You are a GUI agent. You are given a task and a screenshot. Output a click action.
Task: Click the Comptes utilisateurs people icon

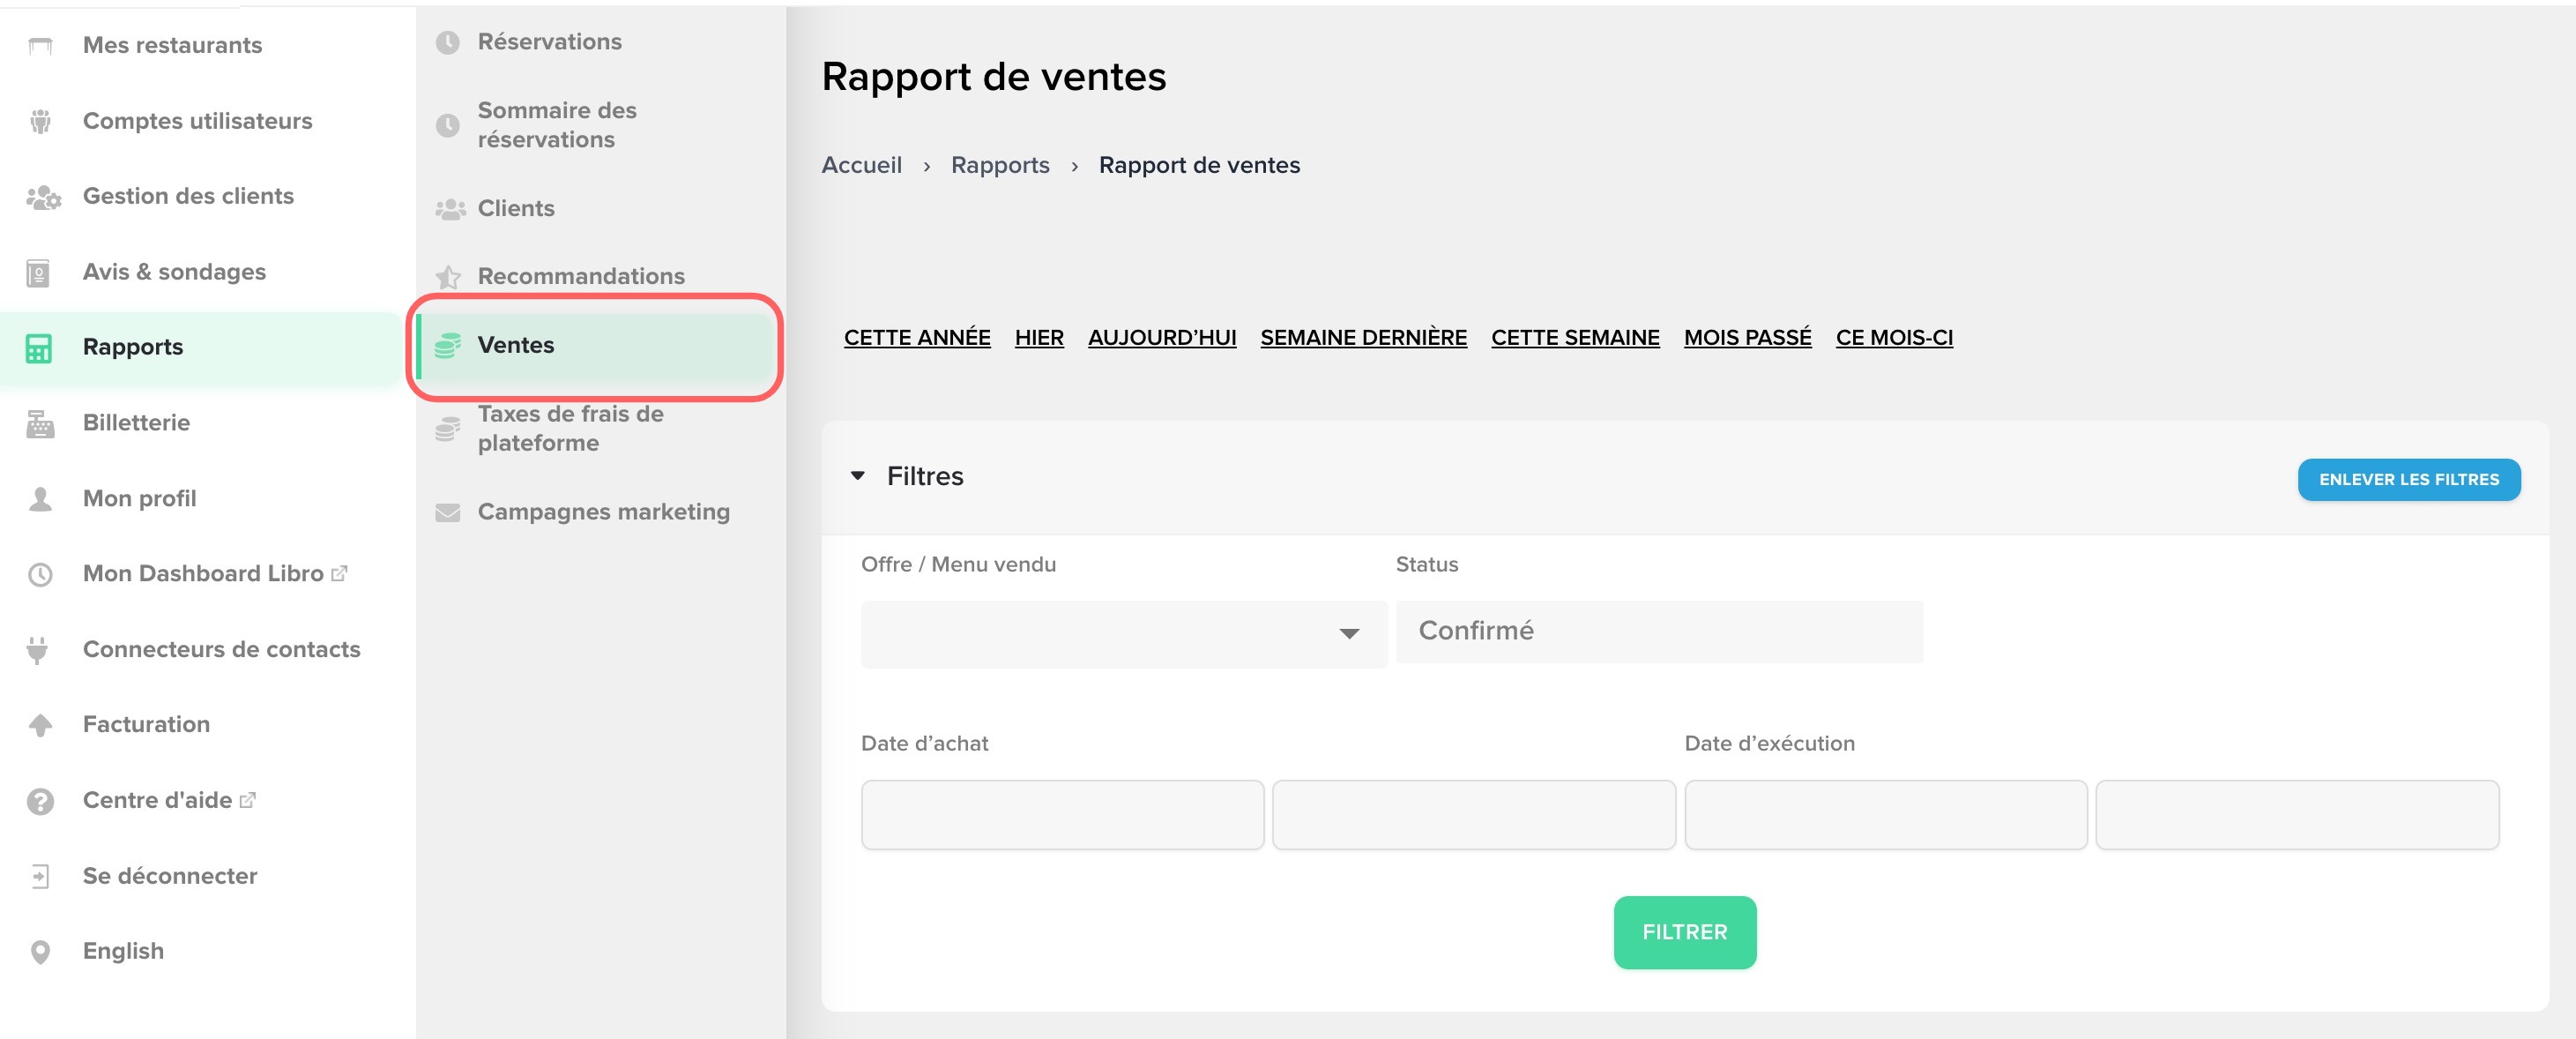click(40, 121)
